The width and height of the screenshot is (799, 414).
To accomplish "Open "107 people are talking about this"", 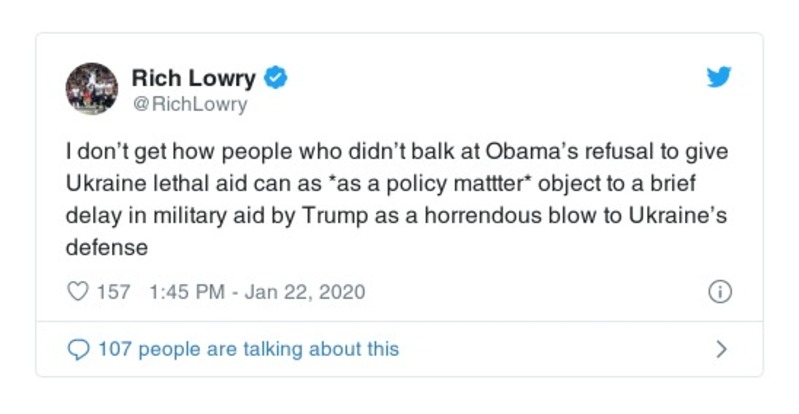I will [x=247, y=349].
